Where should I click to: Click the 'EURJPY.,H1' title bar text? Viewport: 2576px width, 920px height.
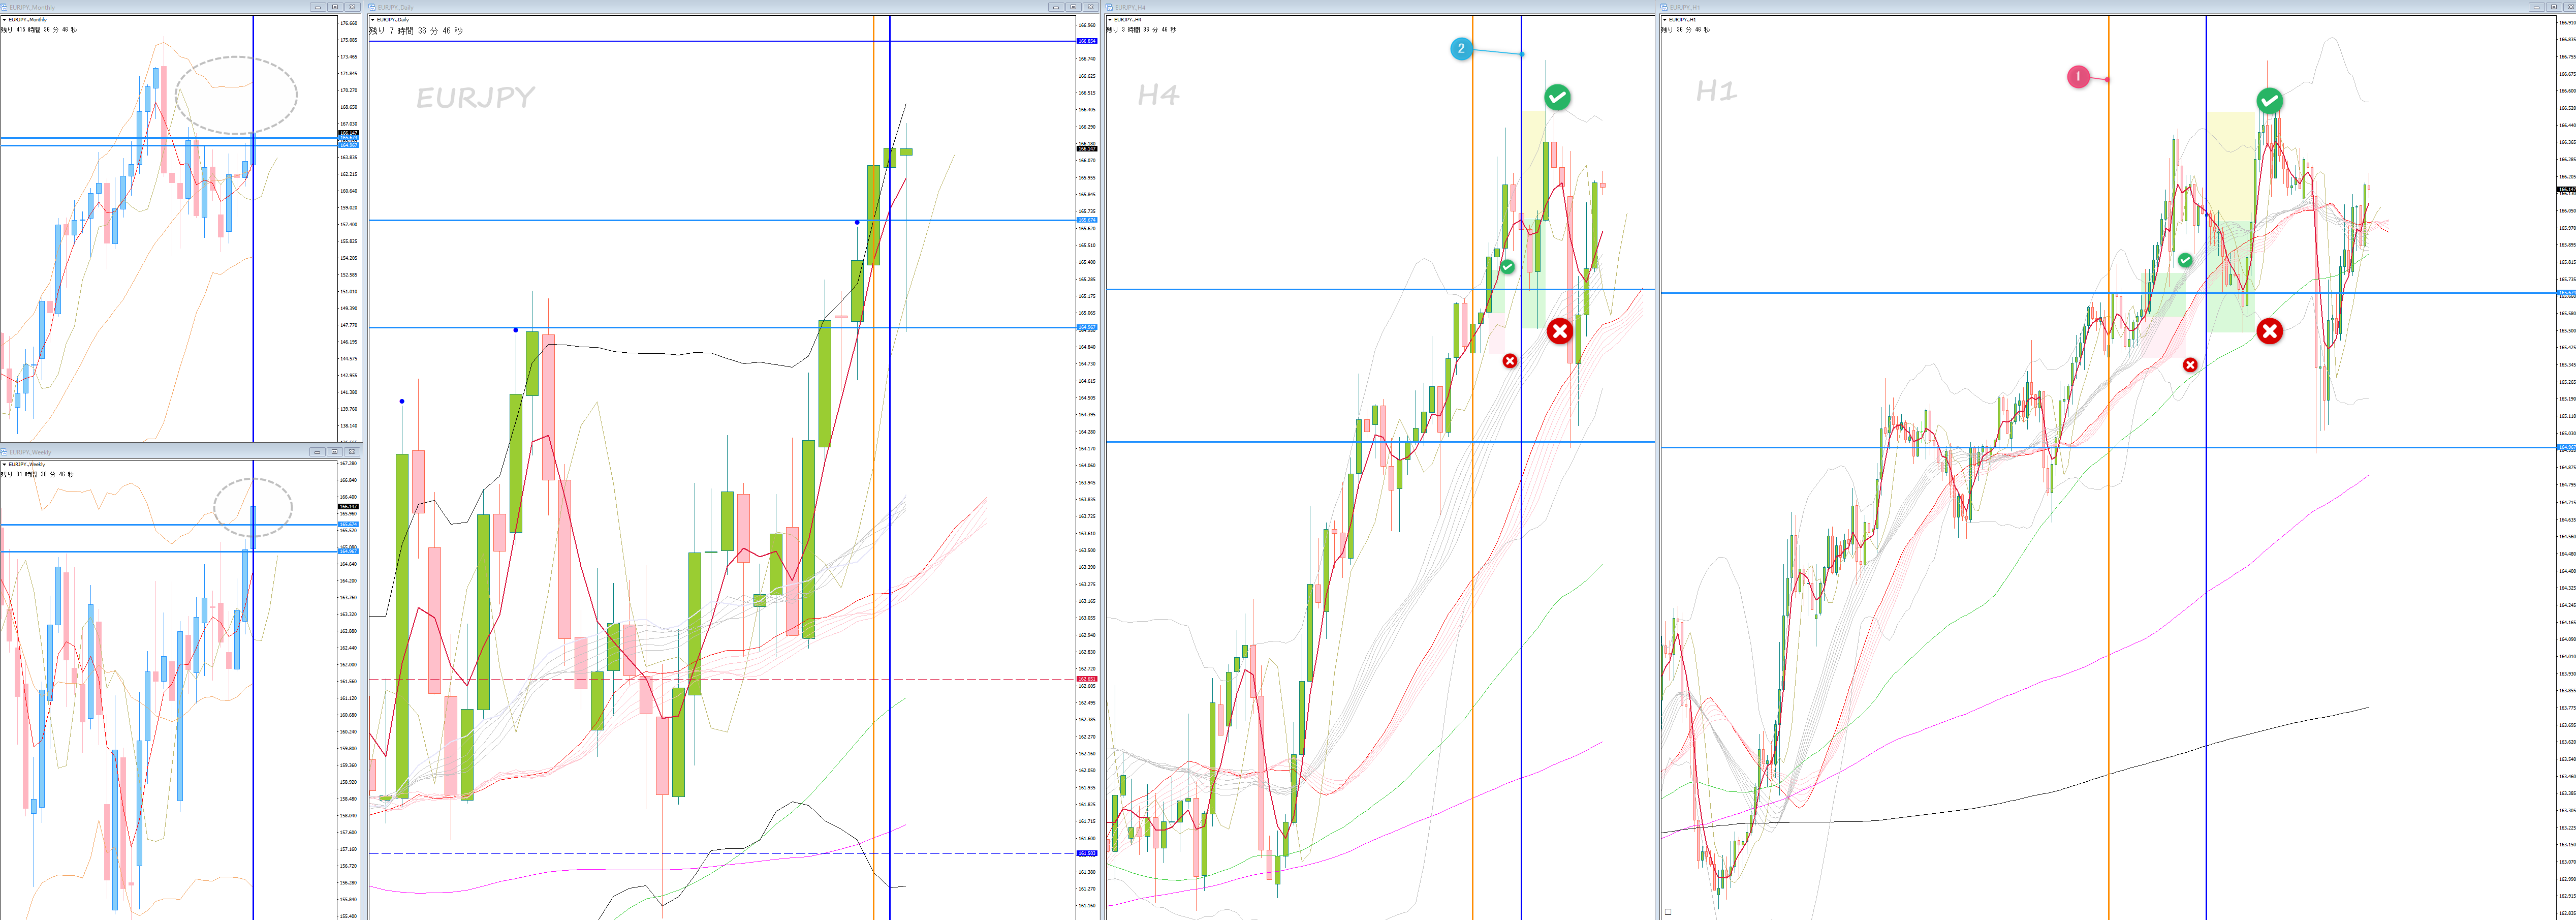click(x=1685, y=7)
